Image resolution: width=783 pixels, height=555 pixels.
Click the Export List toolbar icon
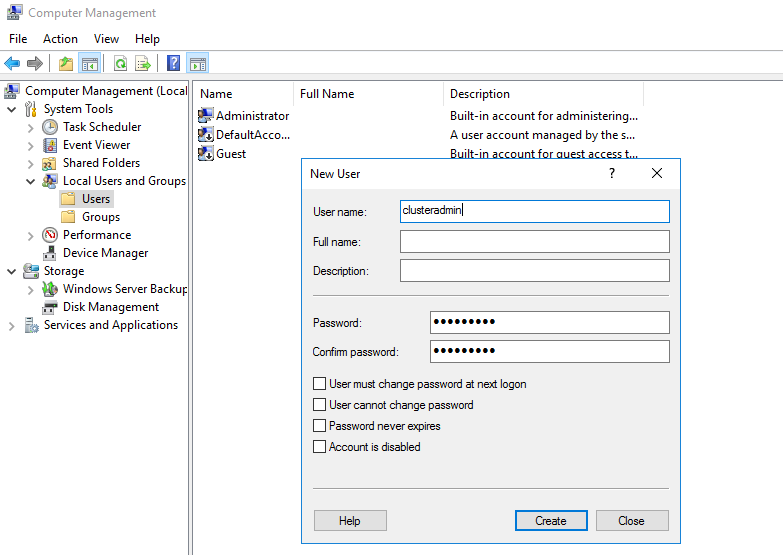pos(143,64)
